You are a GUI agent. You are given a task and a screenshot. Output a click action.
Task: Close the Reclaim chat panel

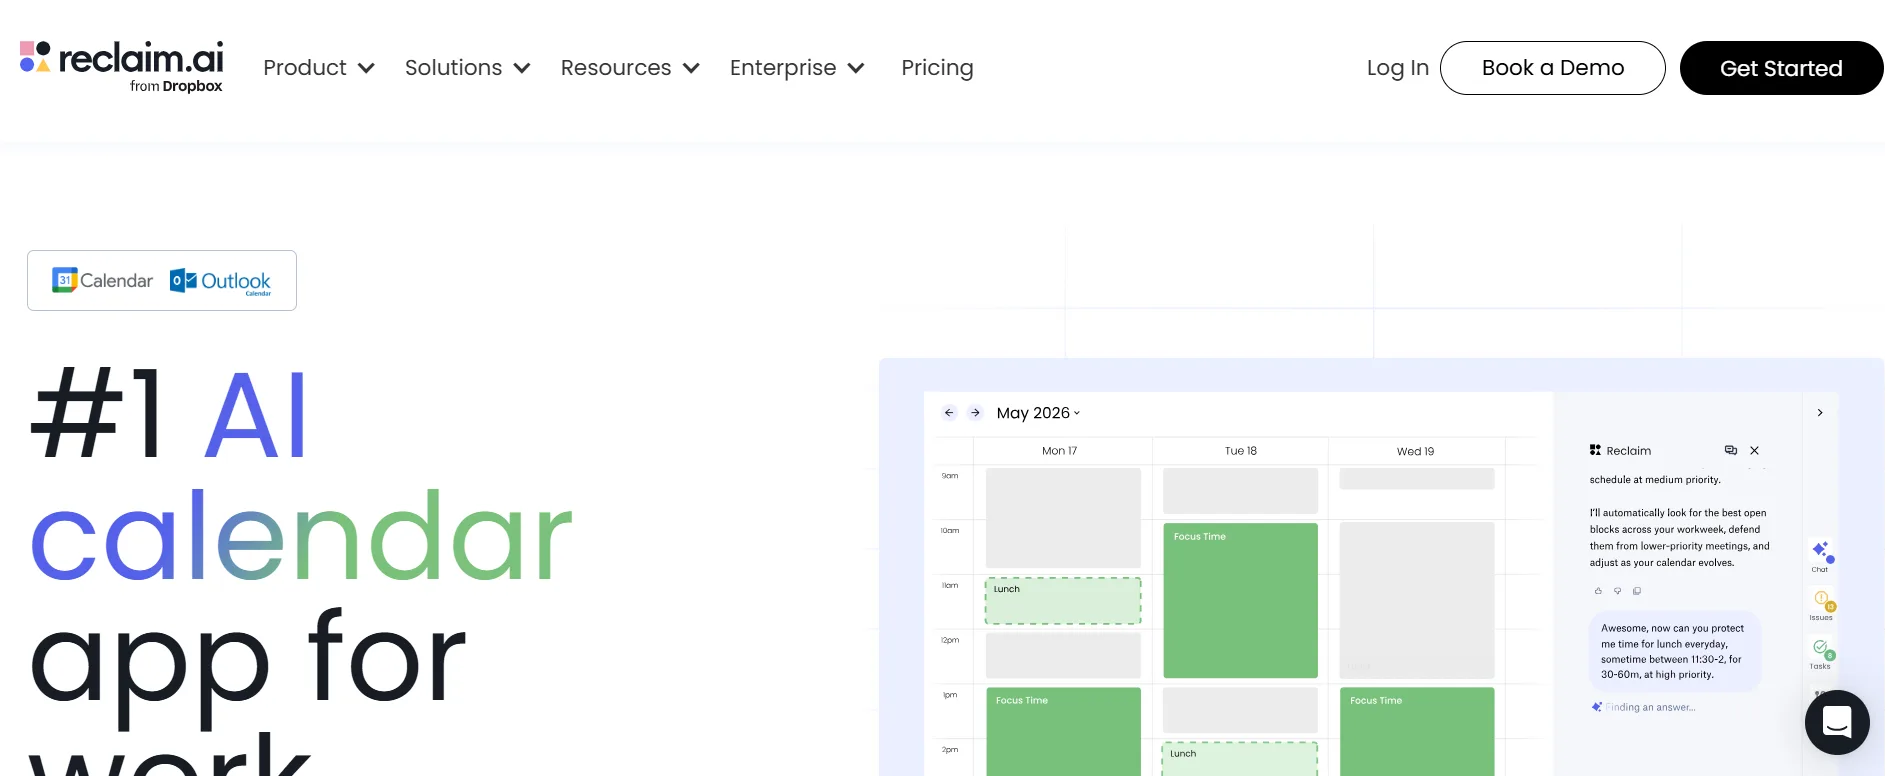pyautogui.click(x=1754, y=451)
